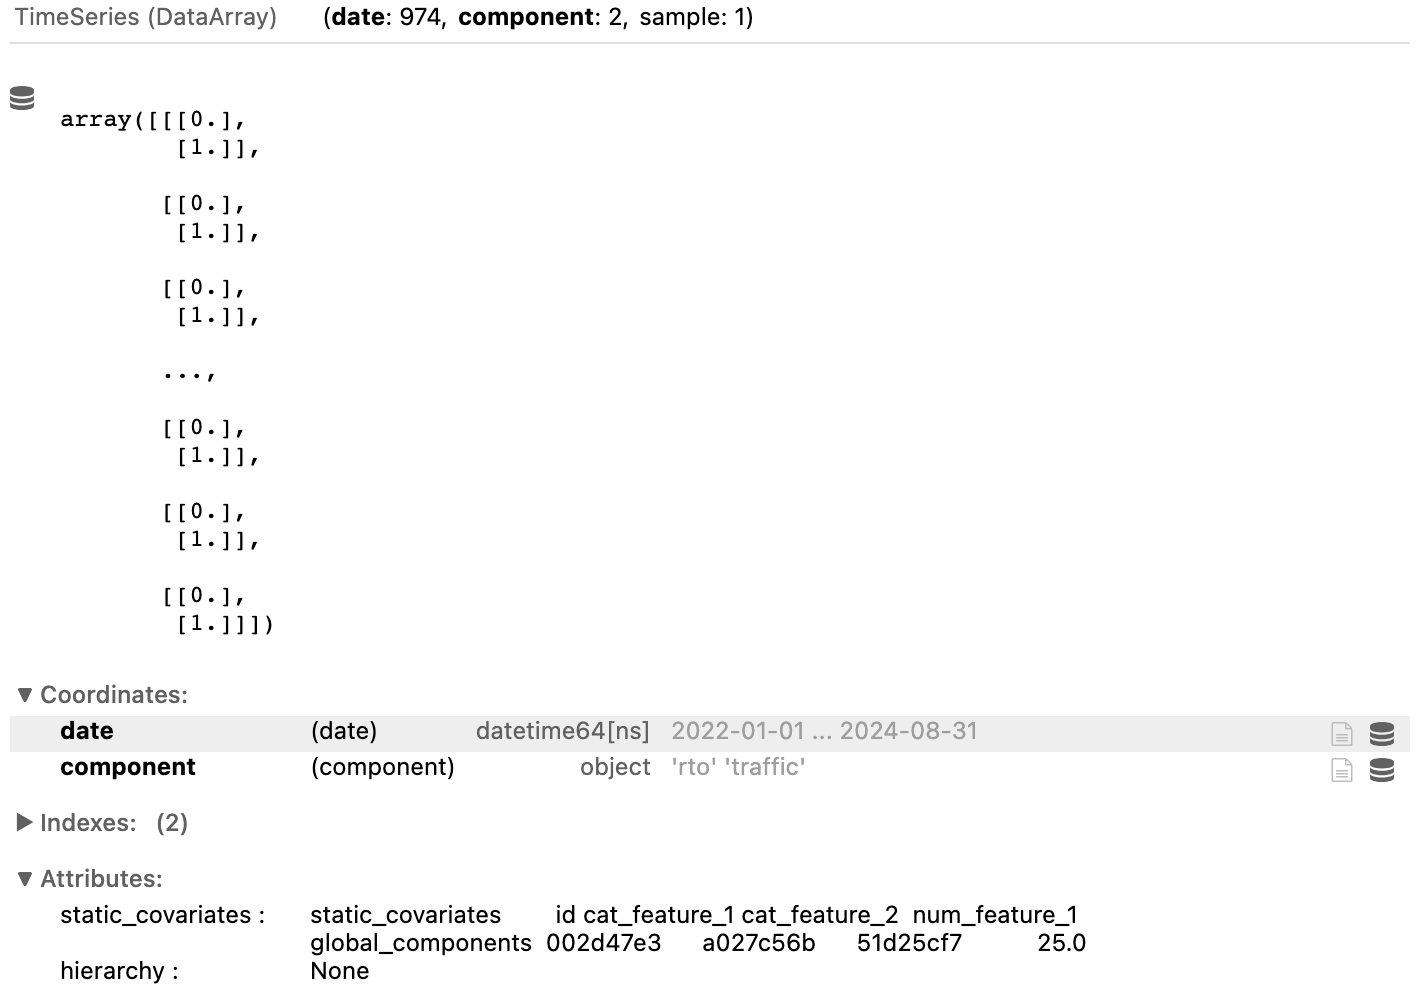Show attributes for the date coordinate

coord(1342,734)
